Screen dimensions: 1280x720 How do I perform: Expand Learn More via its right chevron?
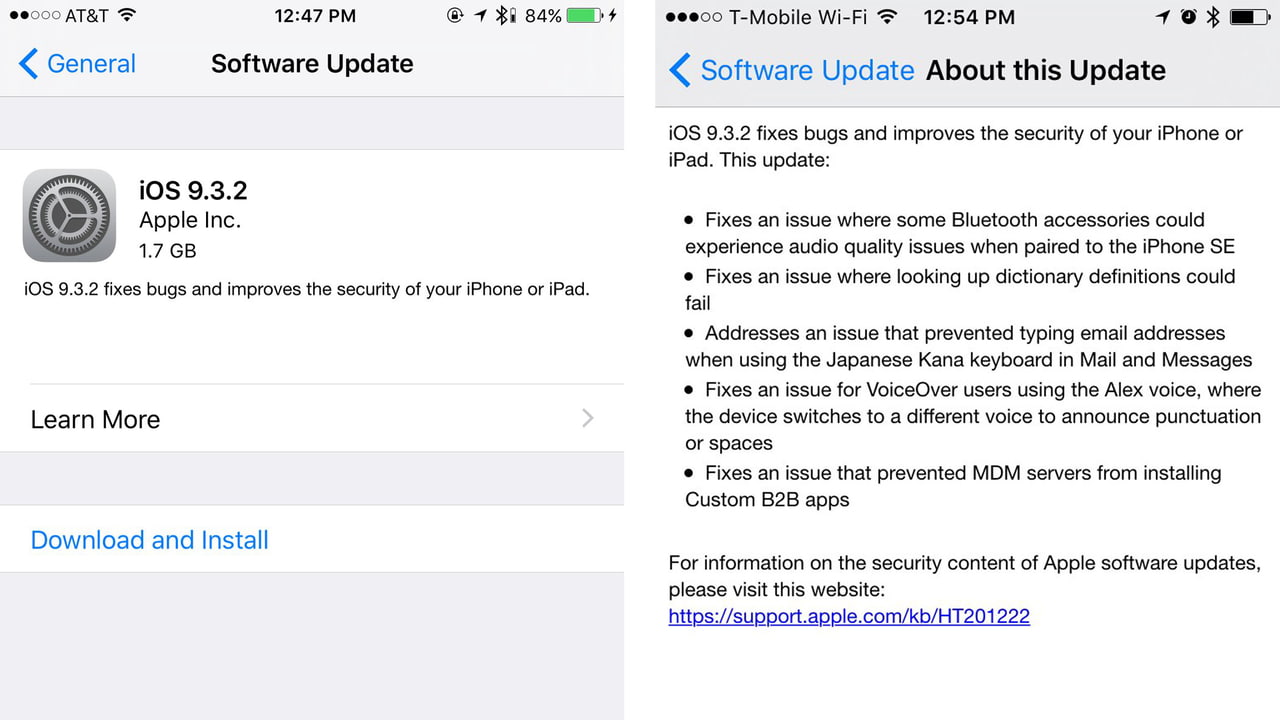click(x=588, y=418)
